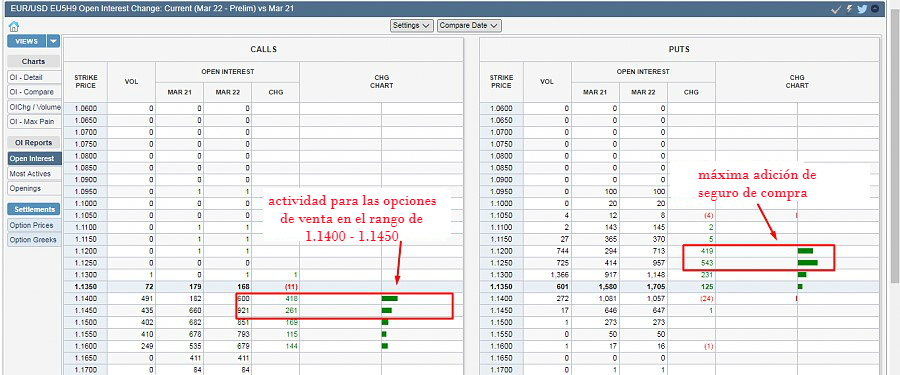Click the PUTS table header

(679, 49)
